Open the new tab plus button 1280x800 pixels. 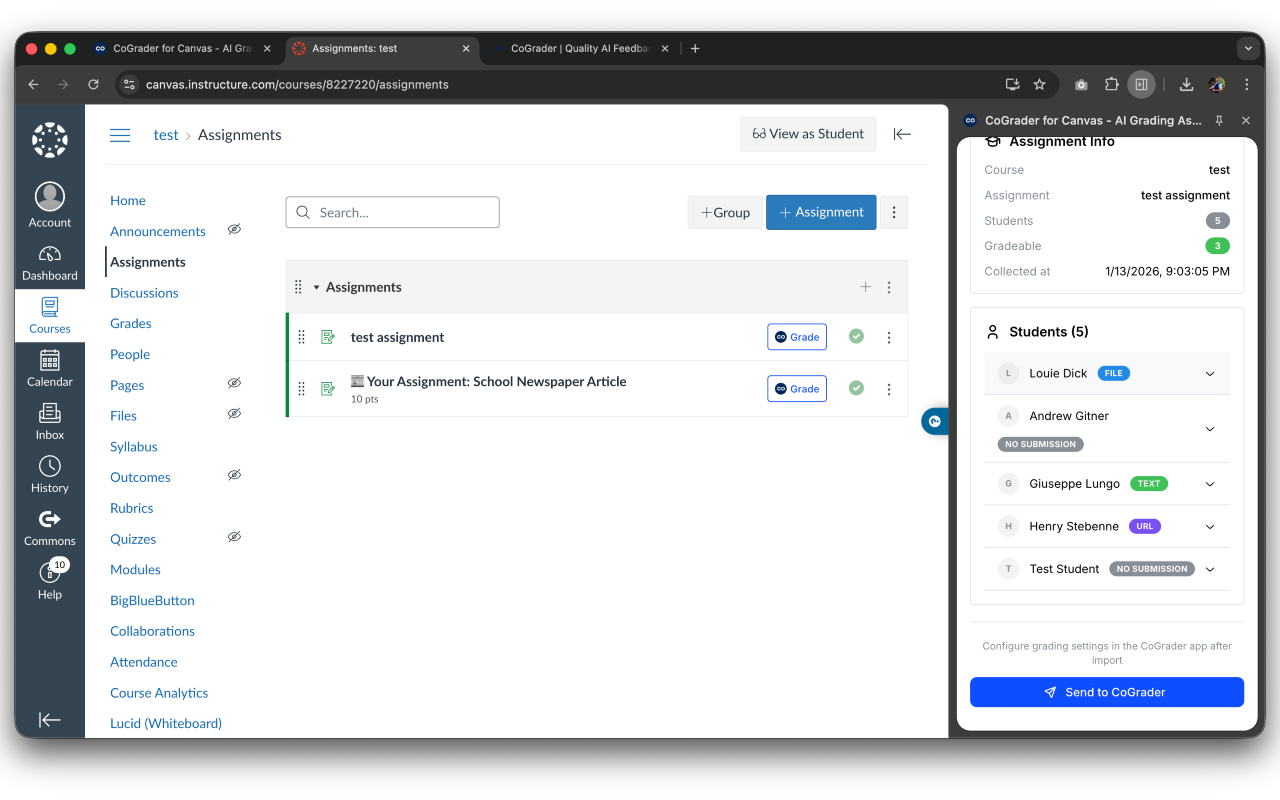pos(695,48)
